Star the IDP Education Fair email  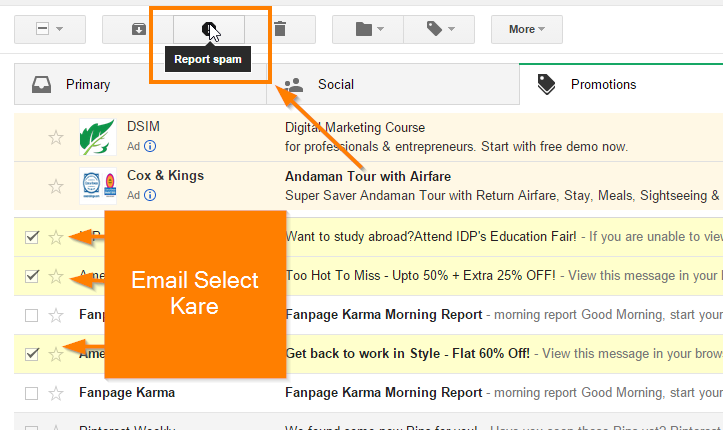[x=56, y=237]
